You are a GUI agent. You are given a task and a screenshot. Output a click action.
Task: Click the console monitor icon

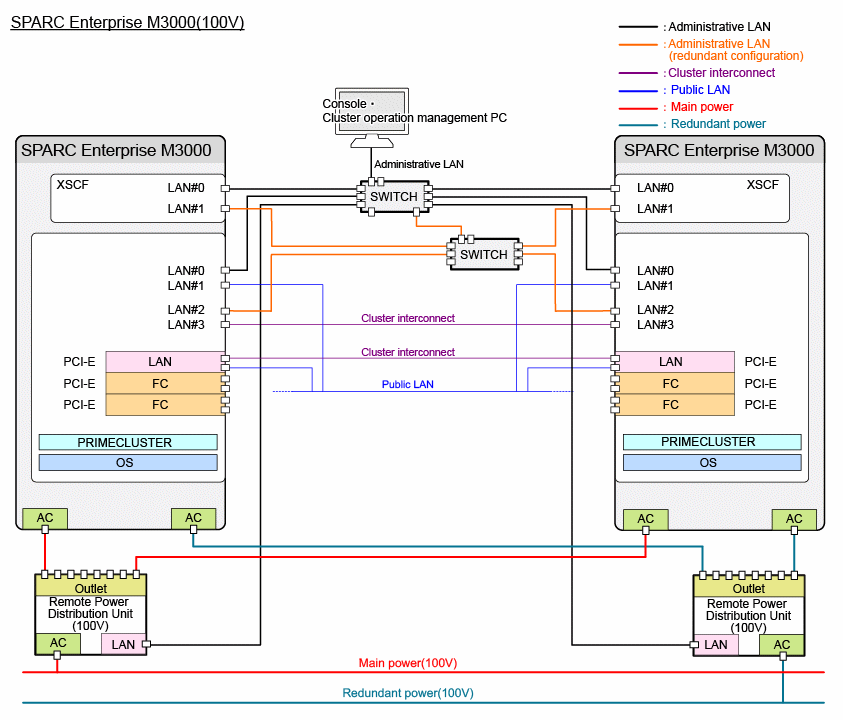point(372,117)
